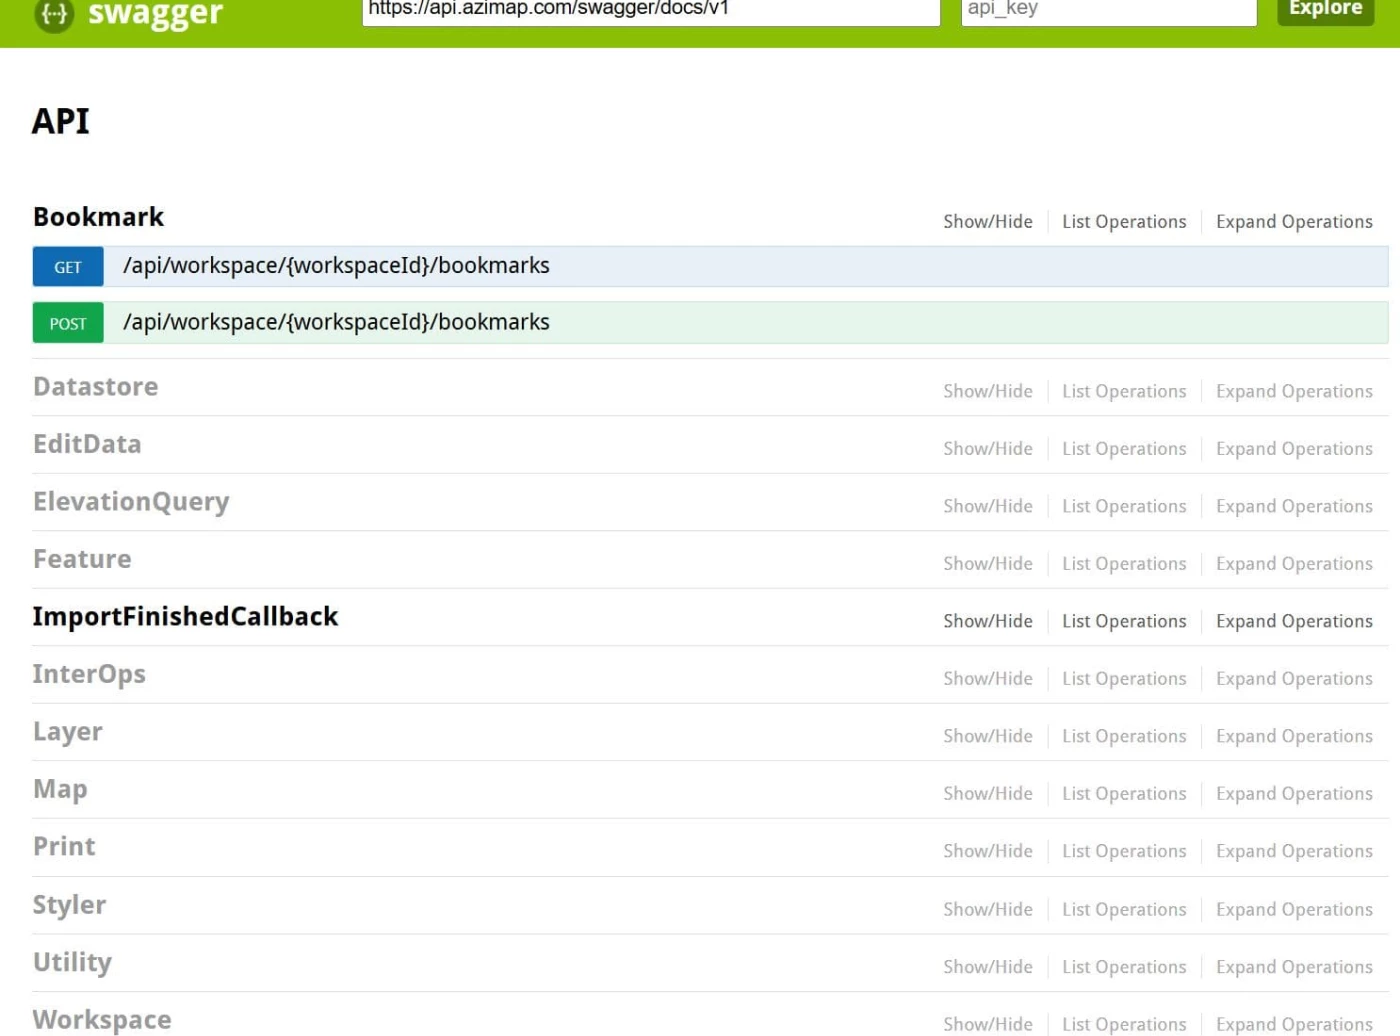The width and height of the screenshot is (1400, 1036).
Task: Focus the swagger docs URL field
Action: [650, 11]
